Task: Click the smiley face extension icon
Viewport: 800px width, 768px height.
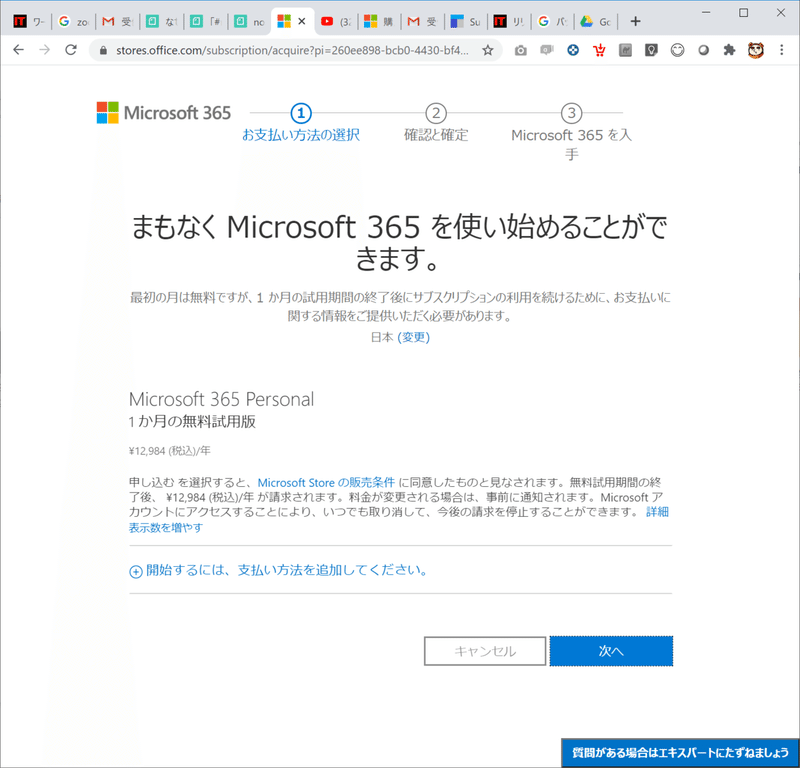Action: pos(678,50)
